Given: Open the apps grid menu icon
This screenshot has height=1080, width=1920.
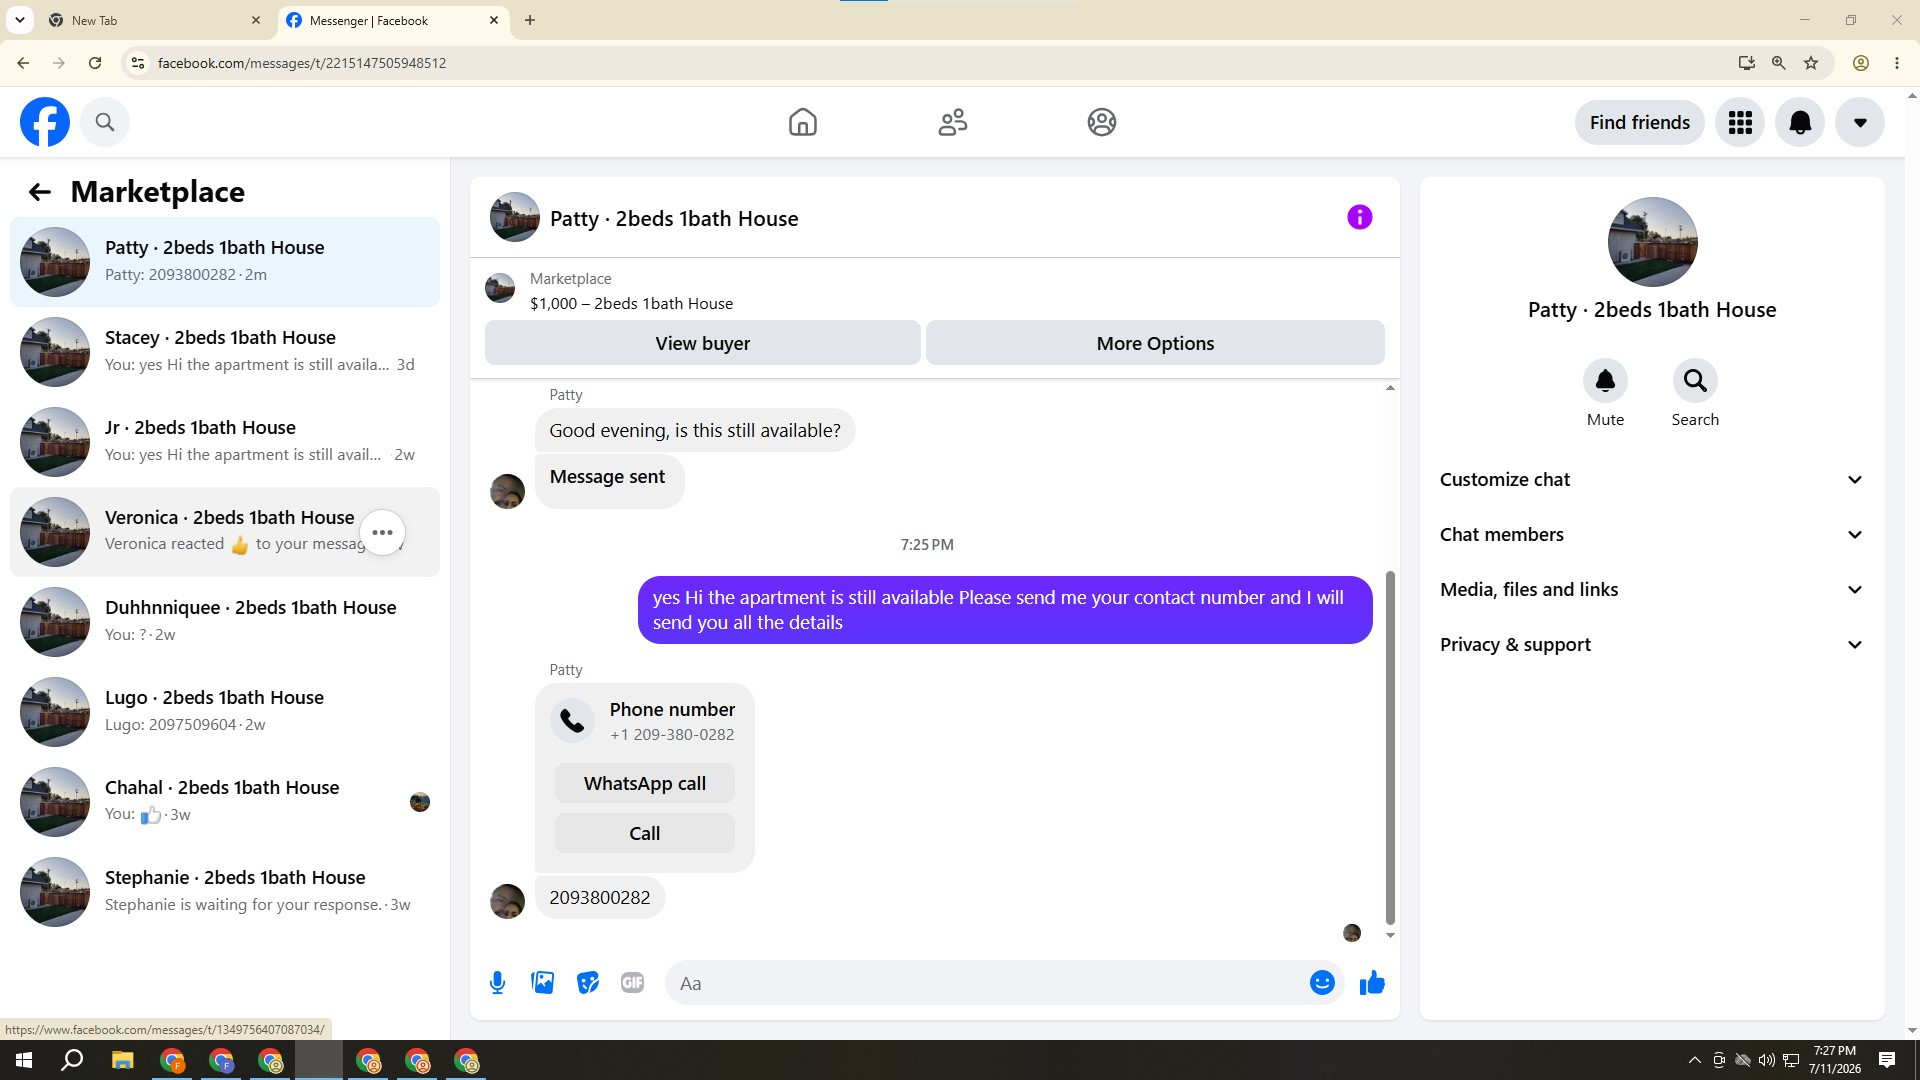Looking at the screenshot, I should tap(1740, 122).
